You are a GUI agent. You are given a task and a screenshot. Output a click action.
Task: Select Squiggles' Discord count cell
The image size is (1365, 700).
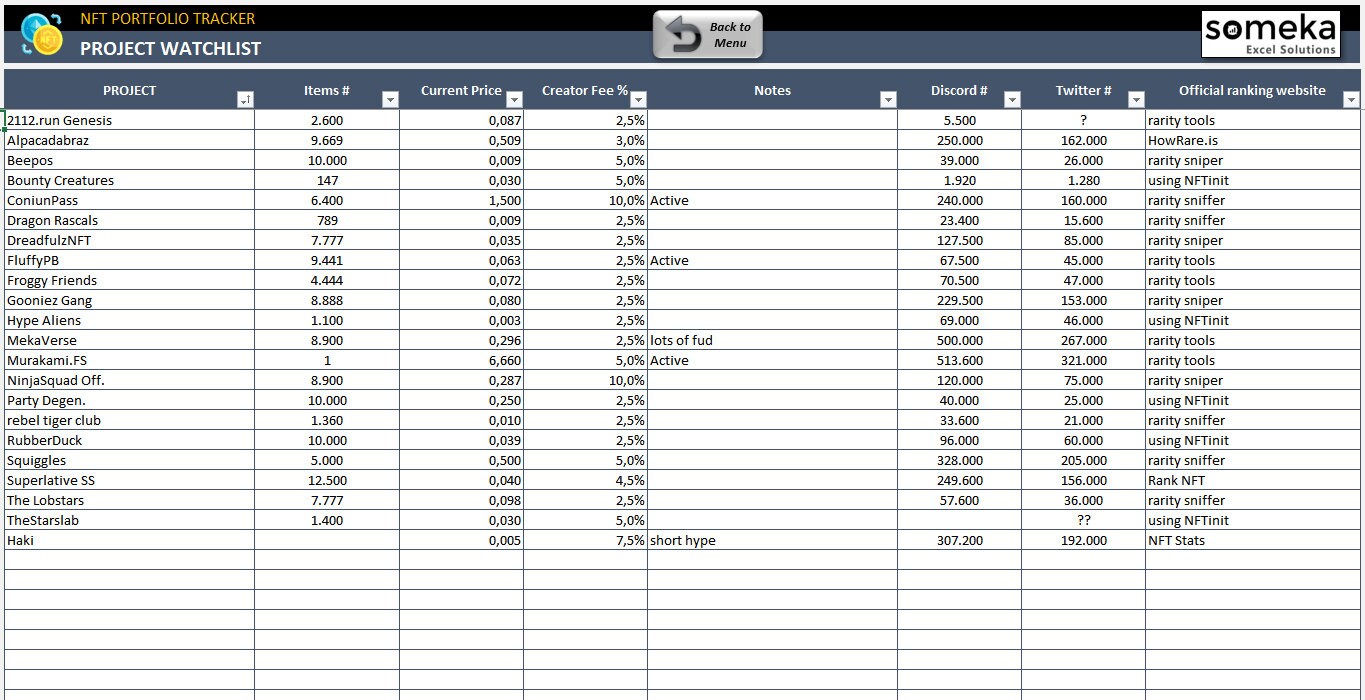tap(959, 460)
